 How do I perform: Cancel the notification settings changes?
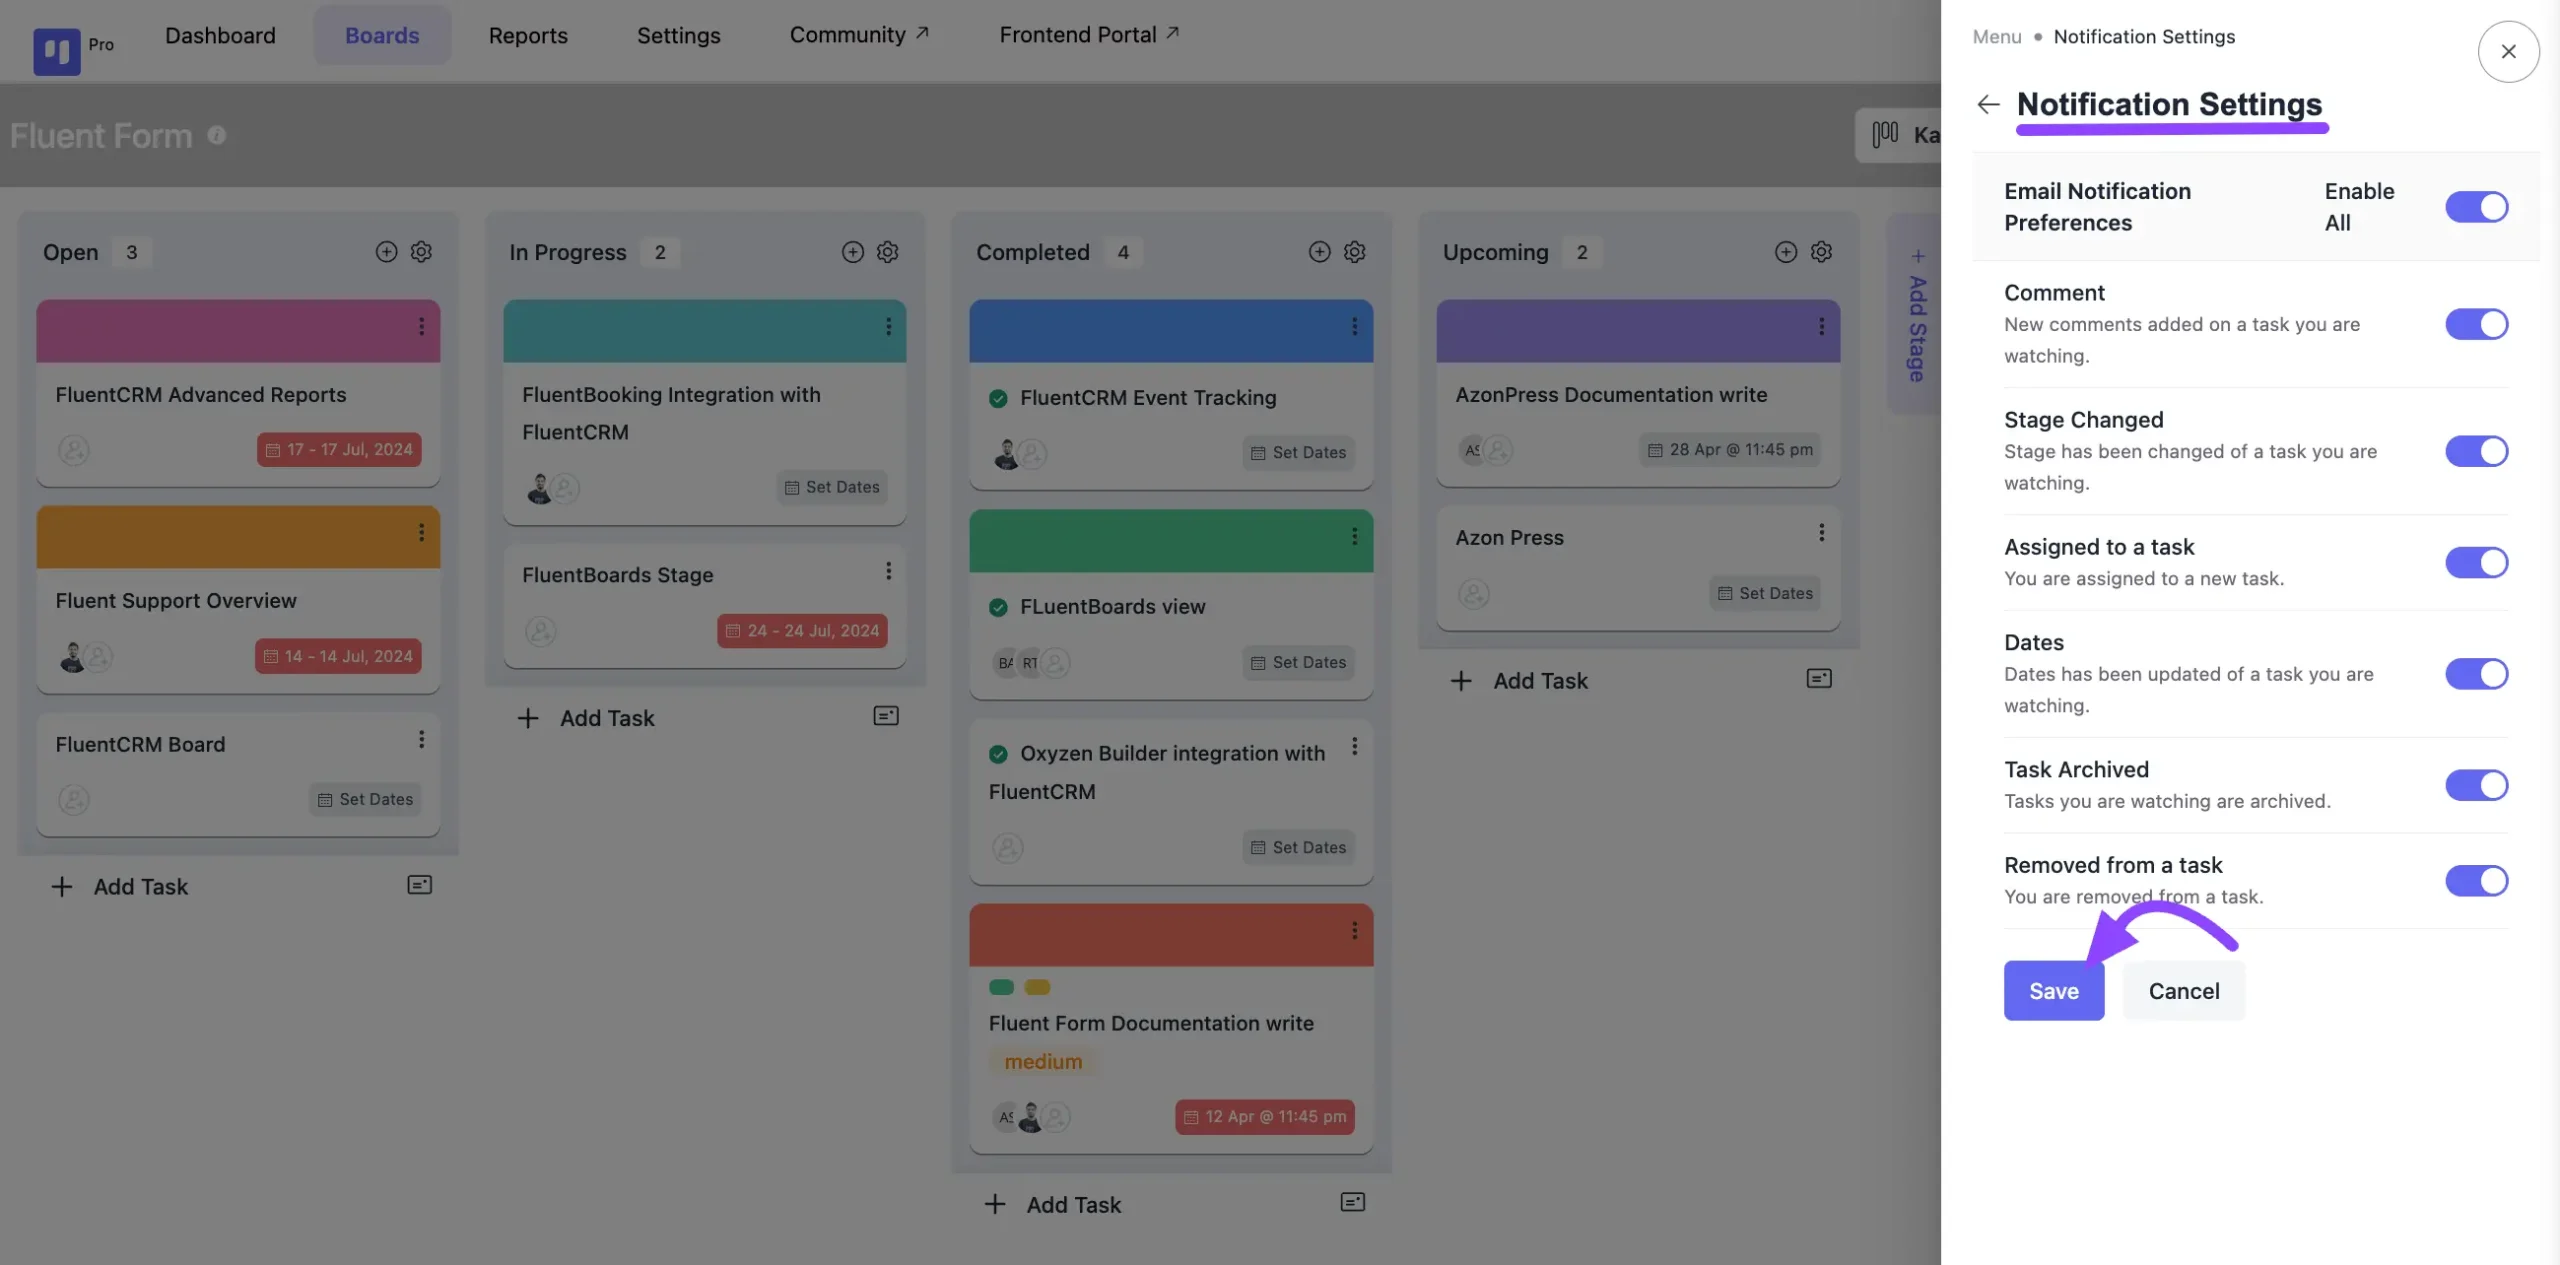2184,991
